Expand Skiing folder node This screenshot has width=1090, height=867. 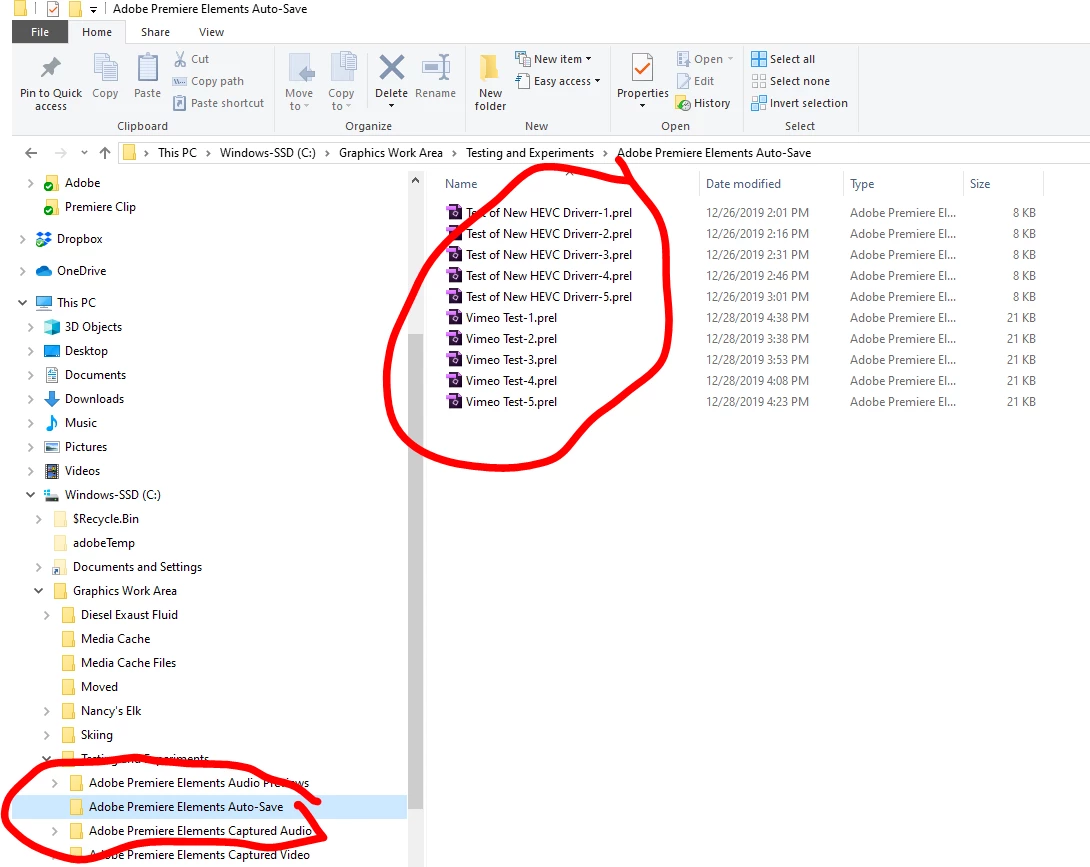(47, 735)
